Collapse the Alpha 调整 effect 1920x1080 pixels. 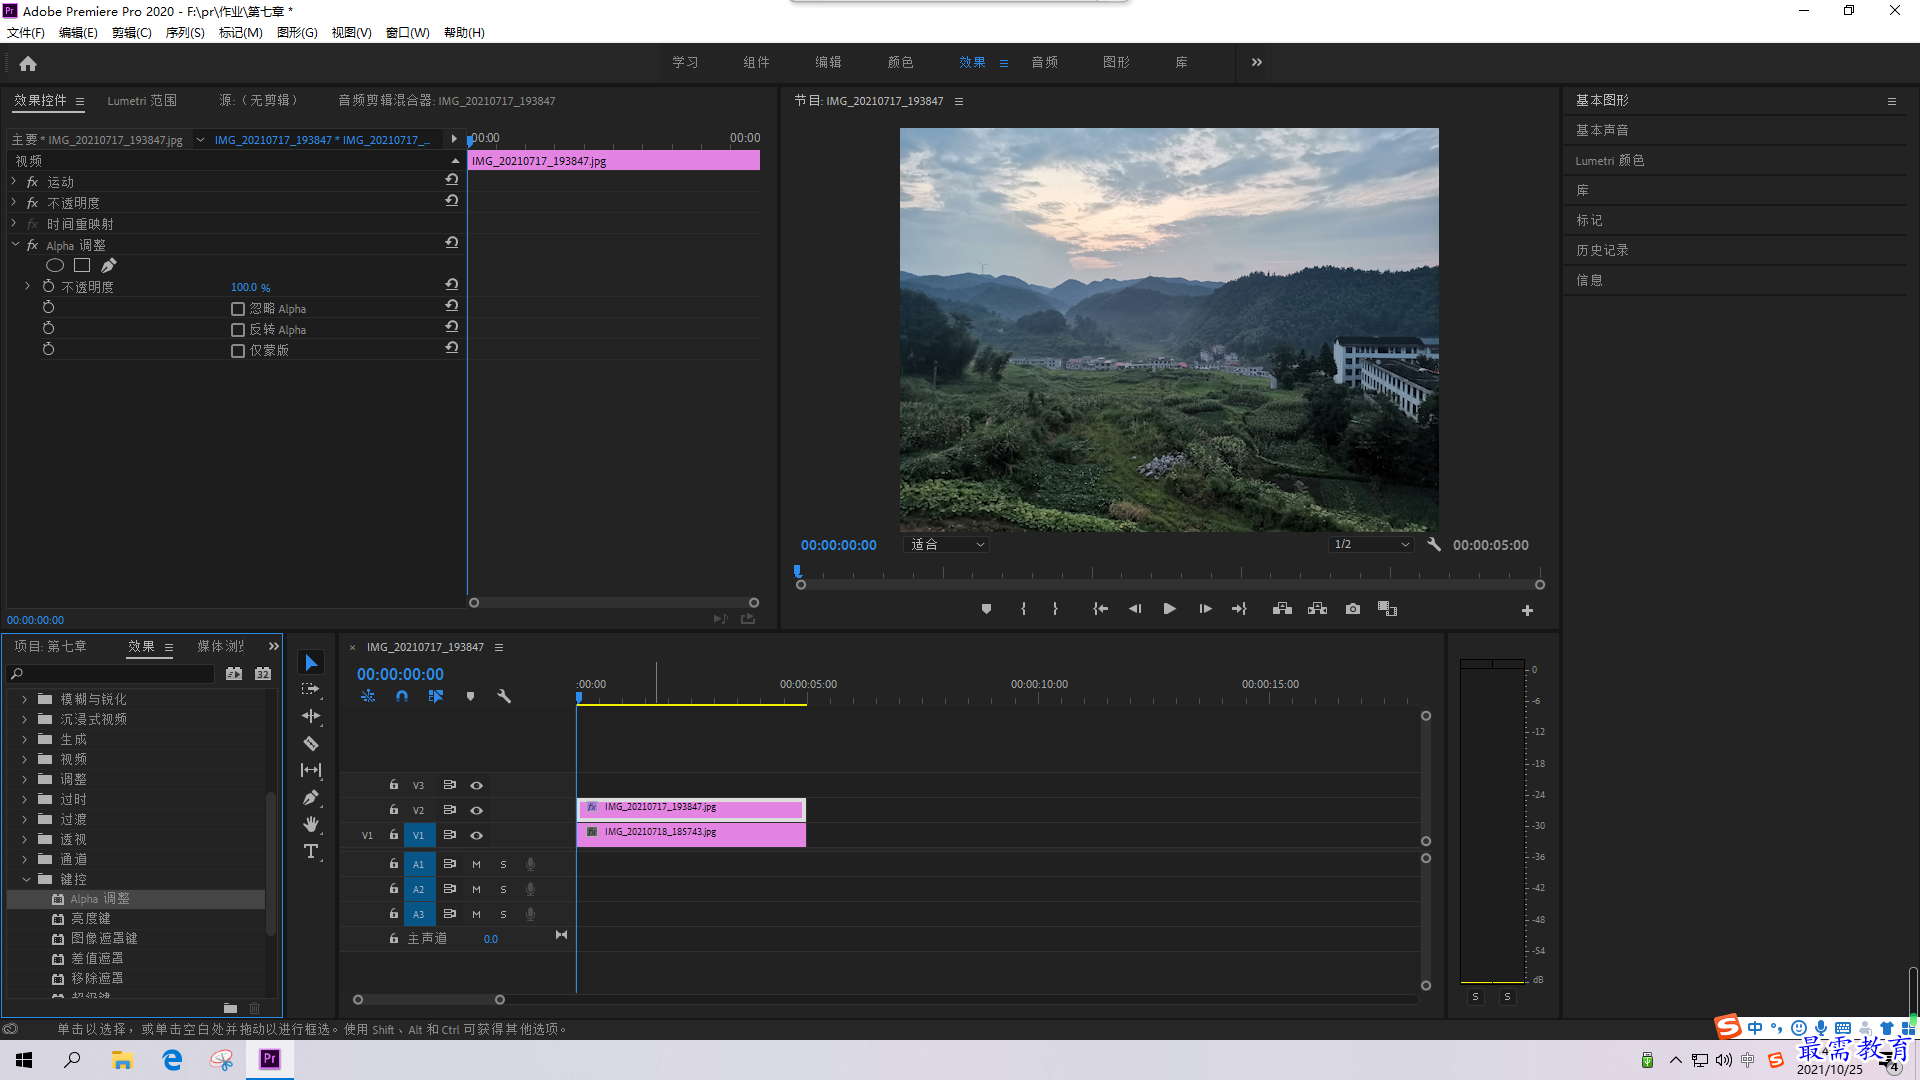(15, 245)
